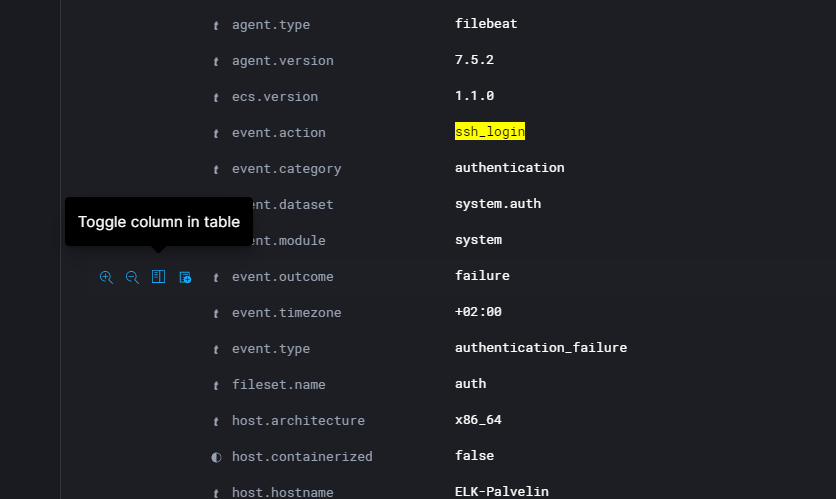
Task: Click the failure value of event.outcome
Action: point(482,276)
